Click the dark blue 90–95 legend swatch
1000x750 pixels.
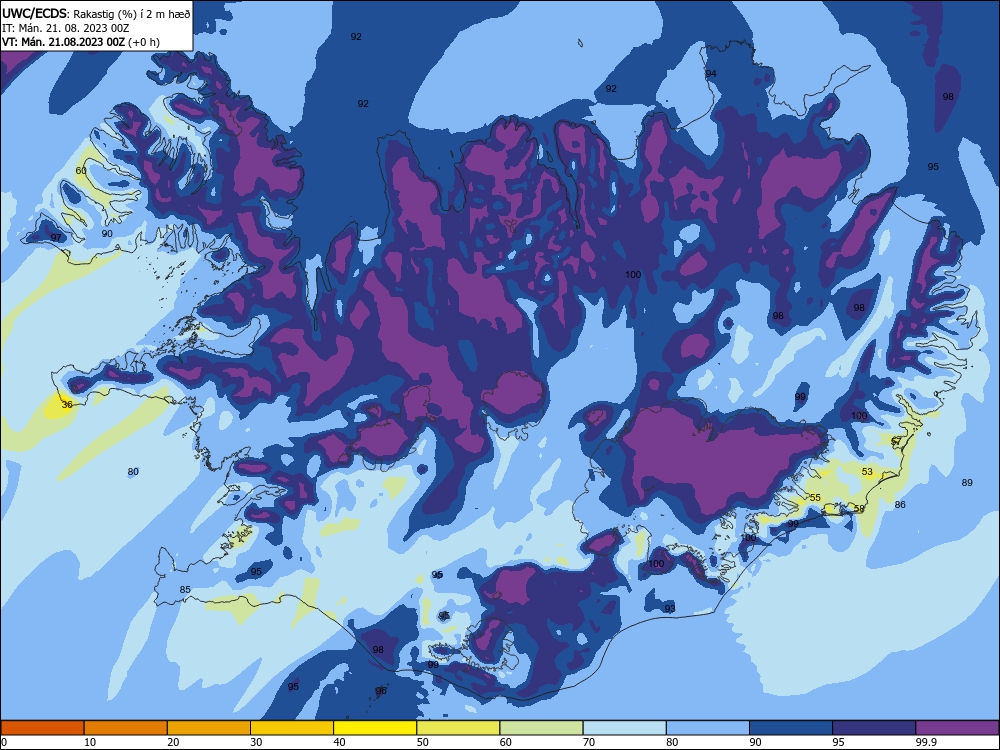click(x=791, y=728)
